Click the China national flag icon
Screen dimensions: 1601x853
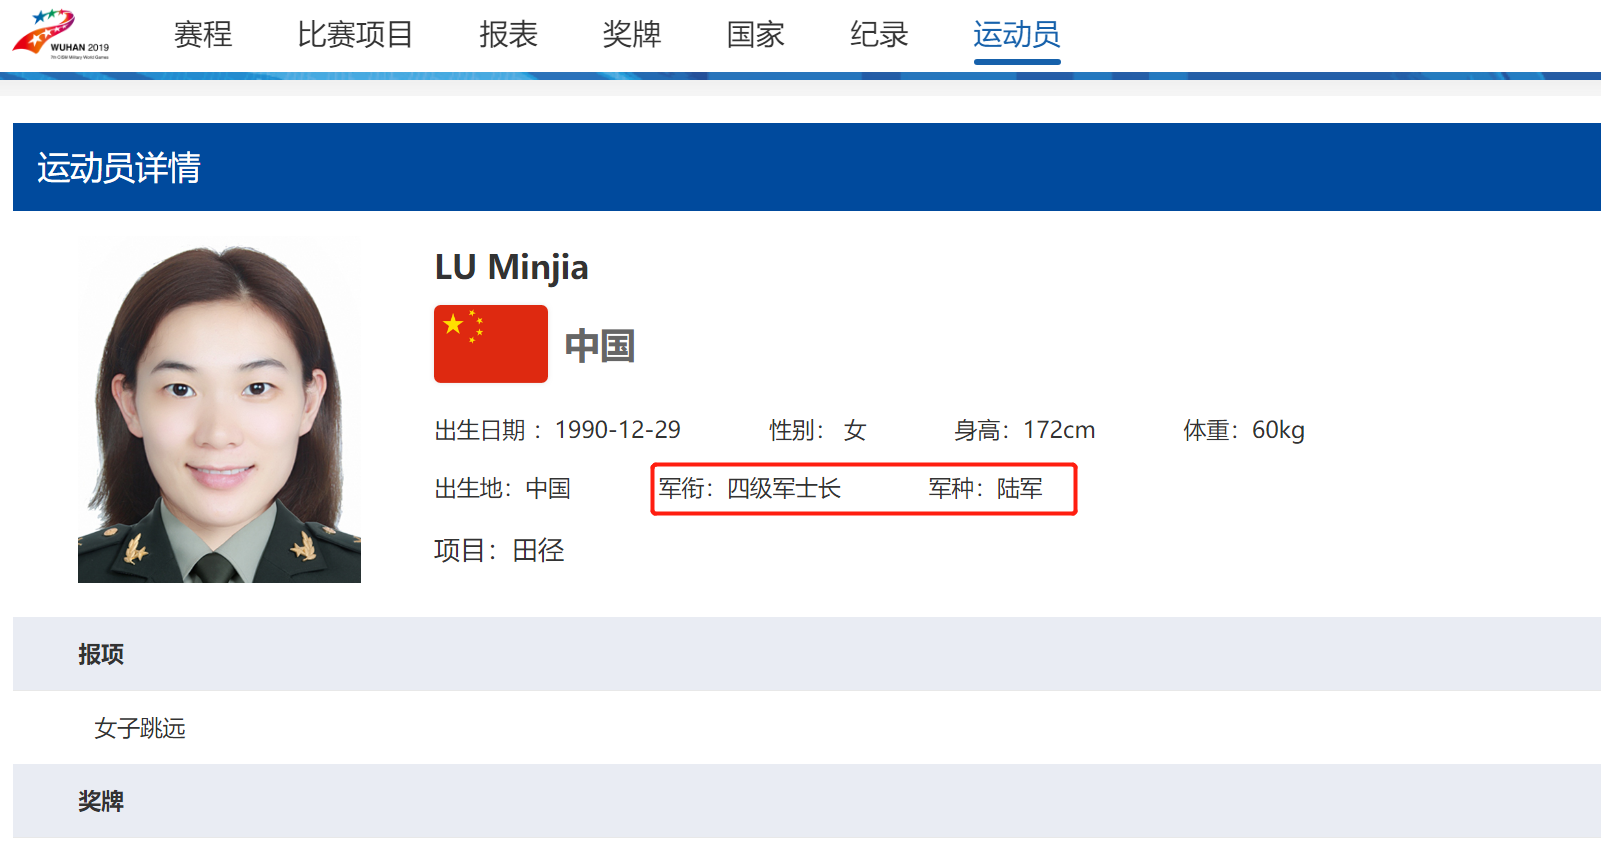(x=490, y=344)
